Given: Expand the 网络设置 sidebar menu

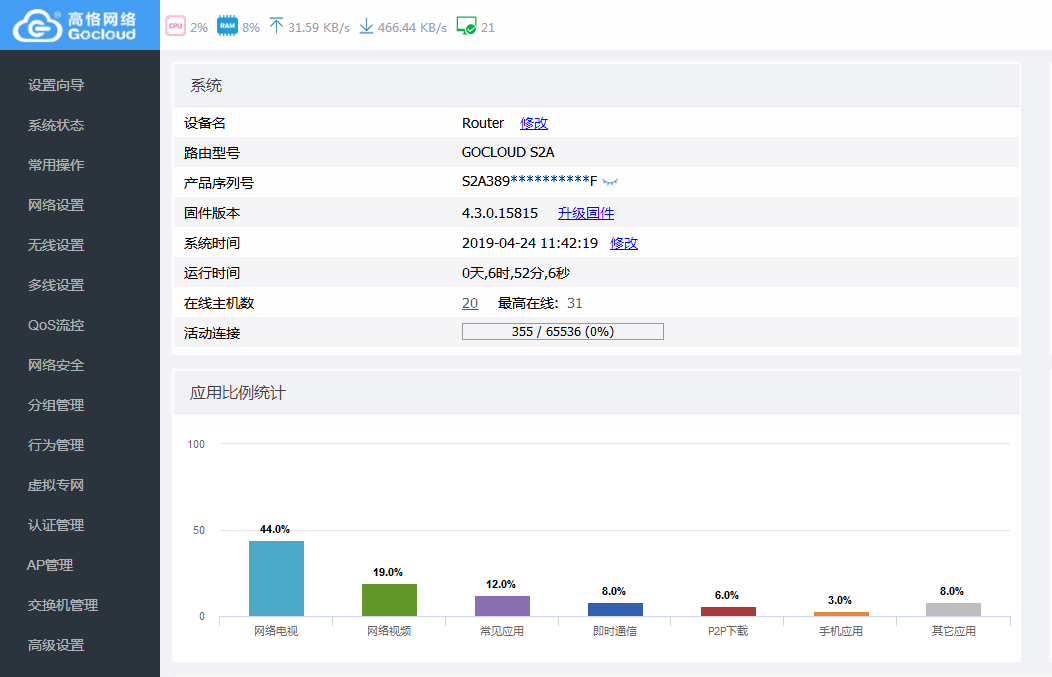Looking at the screenshot, I should (x=56, y=205).
